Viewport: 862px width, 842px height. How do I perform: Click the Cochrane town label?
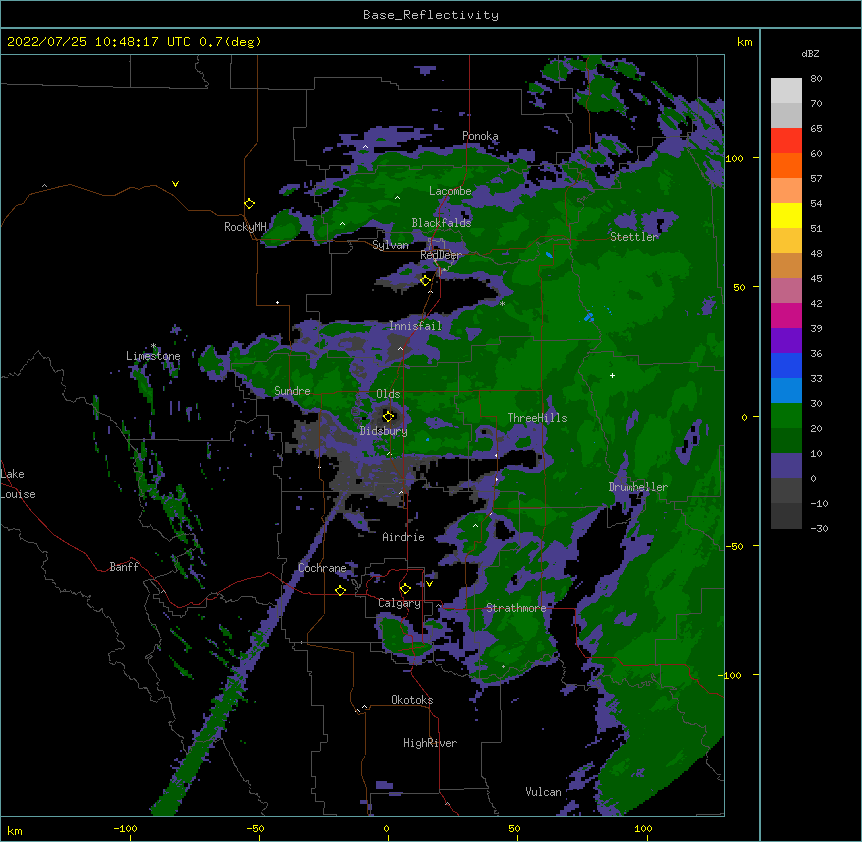pos(322,568)
